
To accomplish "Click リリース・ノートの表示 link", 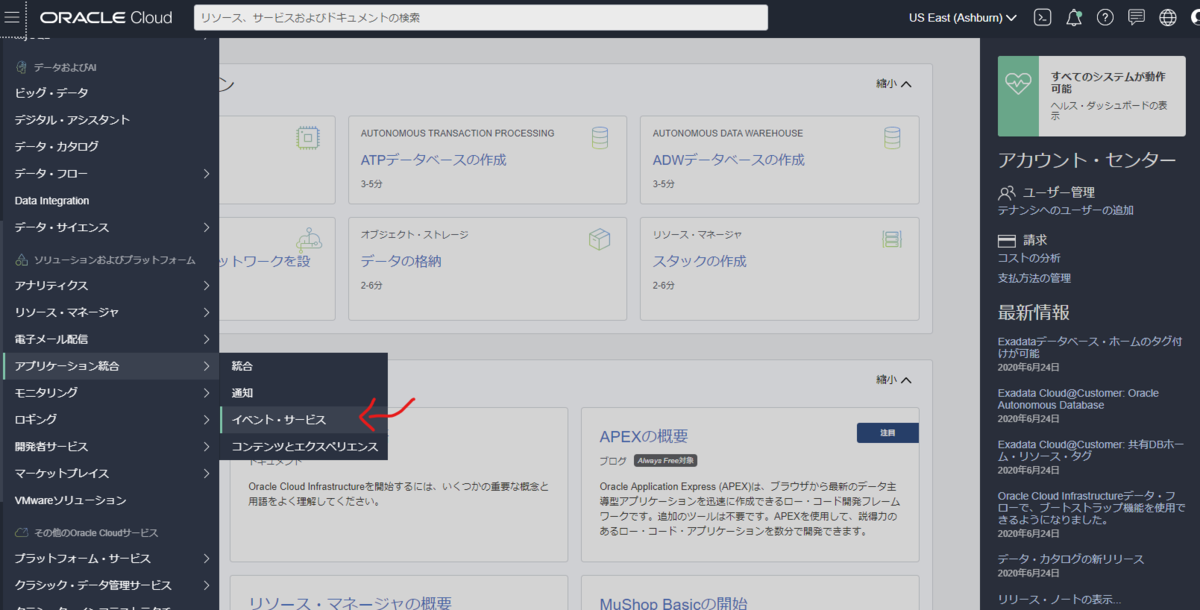I will pyautogui.click(x=1059, y=600).
